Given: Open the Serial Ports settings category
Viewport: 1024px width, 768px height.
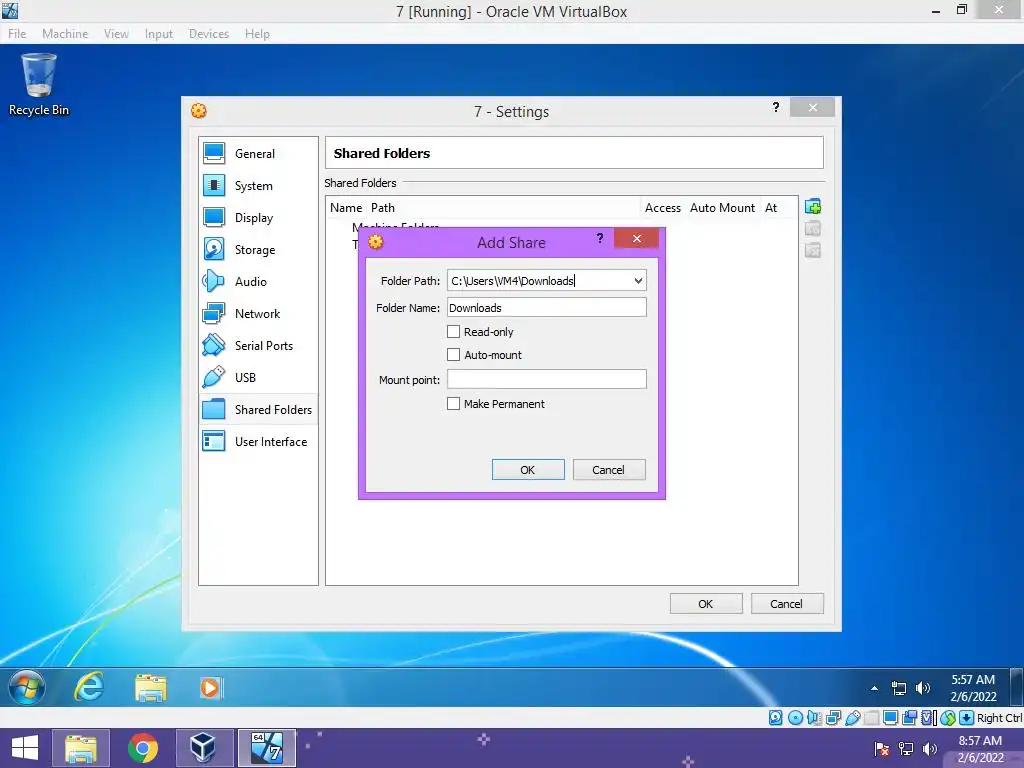Looking at the screenshot, I should (258, 345).
